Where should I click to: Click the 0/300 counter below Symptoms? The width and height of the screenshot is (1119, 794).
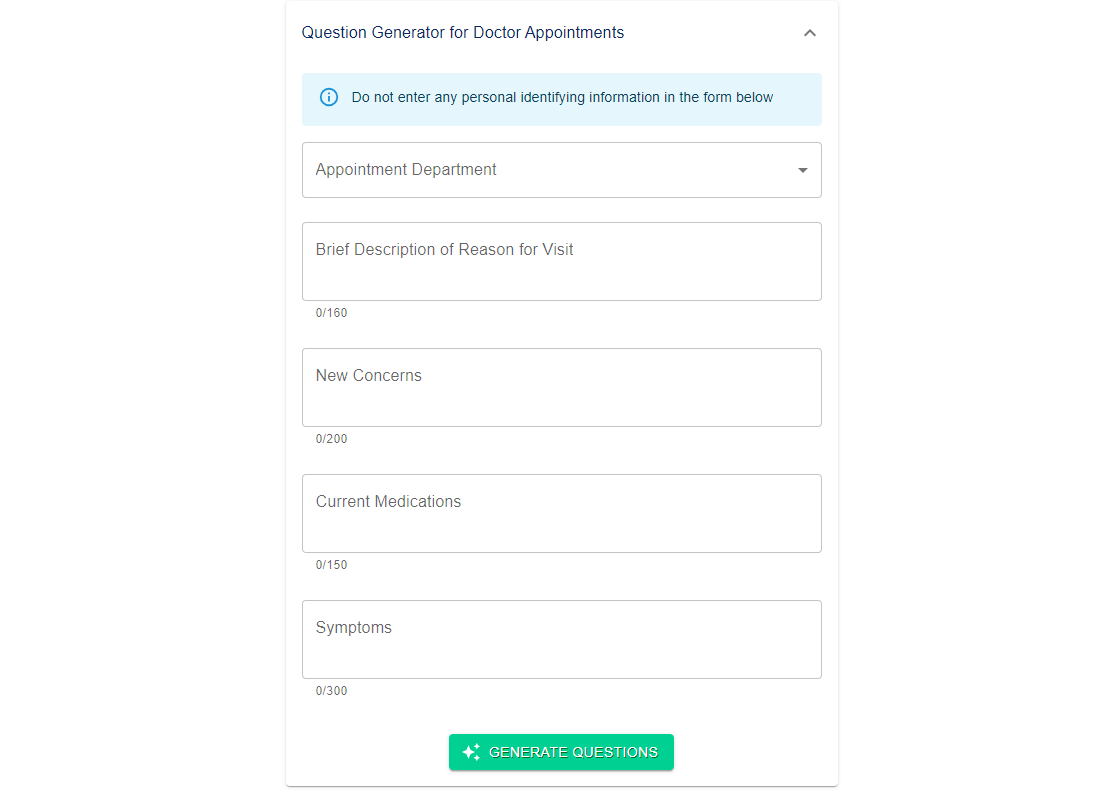(331, 691)
